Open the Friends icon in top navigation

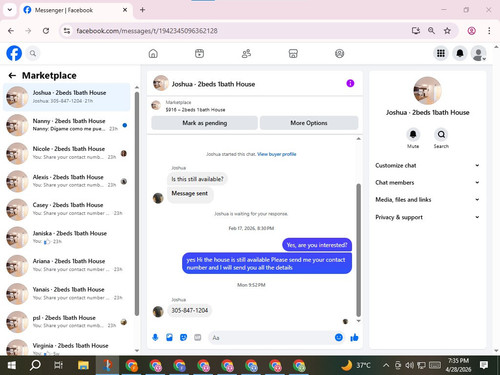[x=246, y=53]
